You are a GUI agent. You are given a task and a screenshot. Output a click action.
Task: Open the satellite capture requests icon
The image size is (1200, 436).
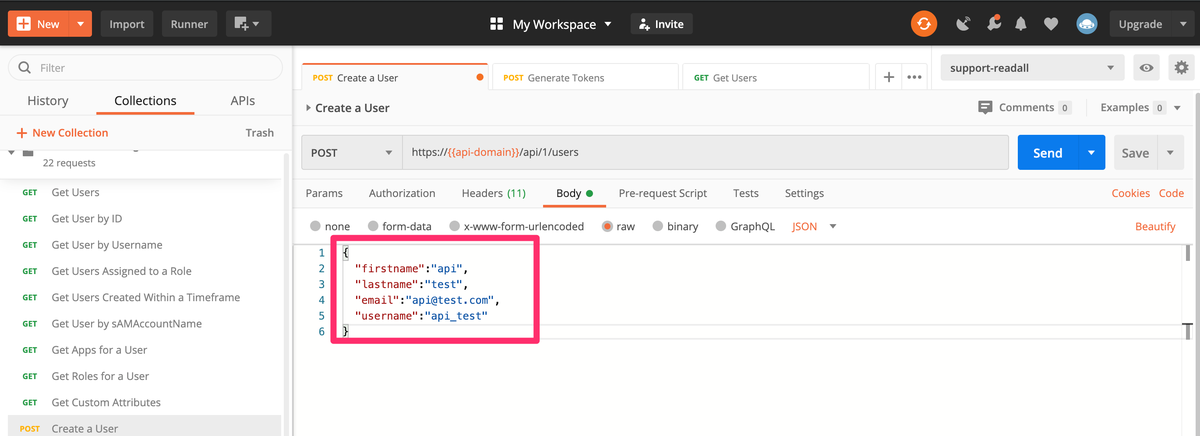(963, 24)
